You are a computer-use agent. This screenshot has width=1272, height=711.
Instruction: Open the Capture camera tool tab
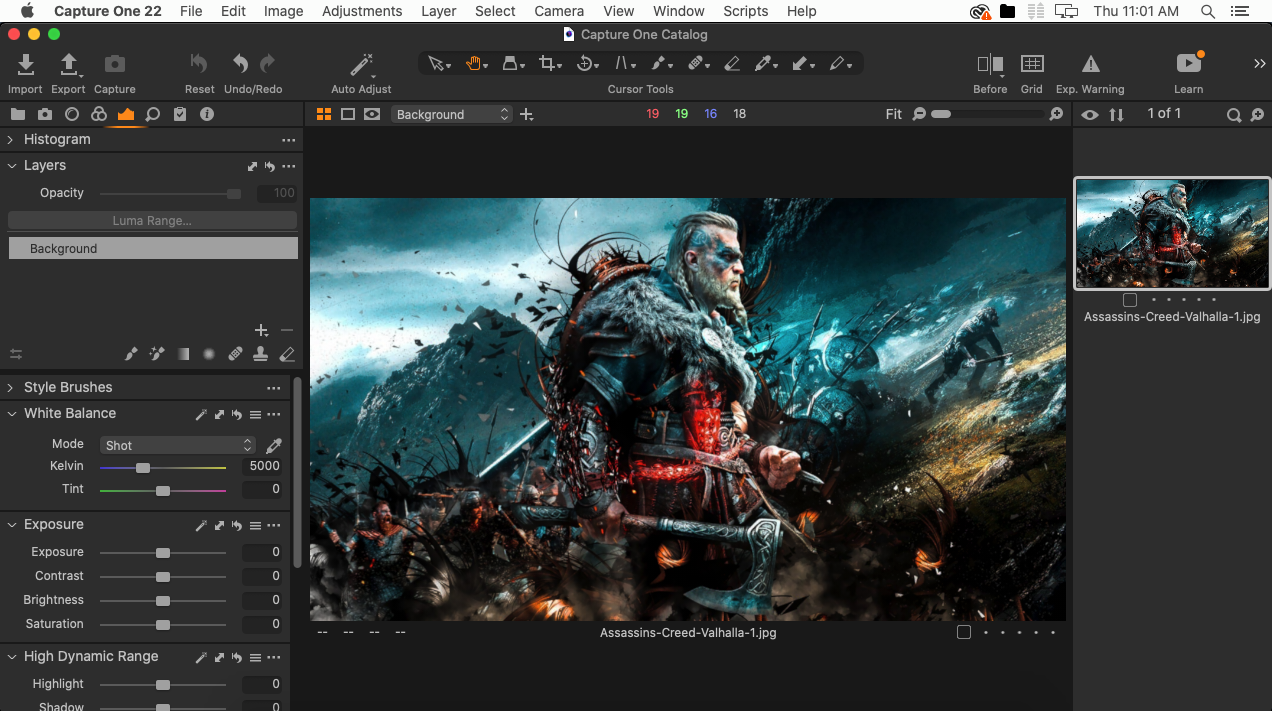point(45,114)
